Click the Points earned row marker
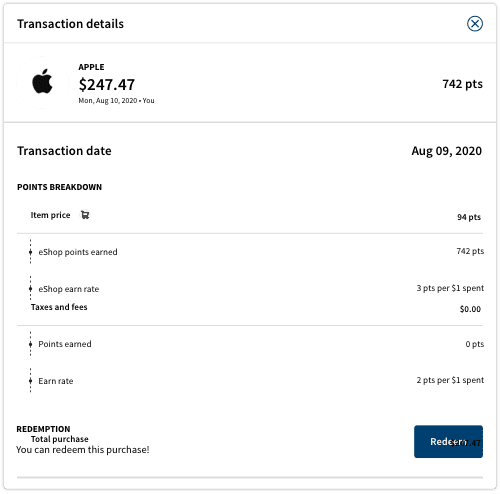This screenshot has height=494, width=500. pyautogui.click(x=30, y=344)
